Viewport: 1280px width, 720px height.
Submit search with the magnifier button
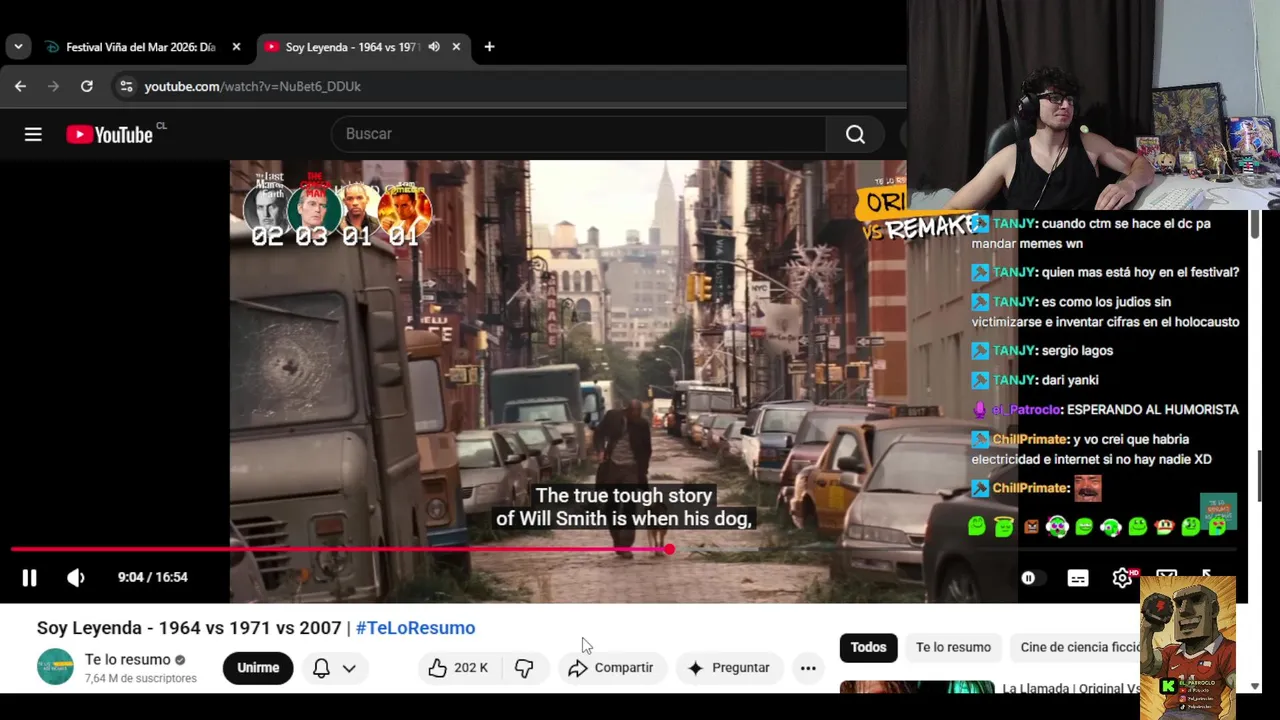click(855, 134)
